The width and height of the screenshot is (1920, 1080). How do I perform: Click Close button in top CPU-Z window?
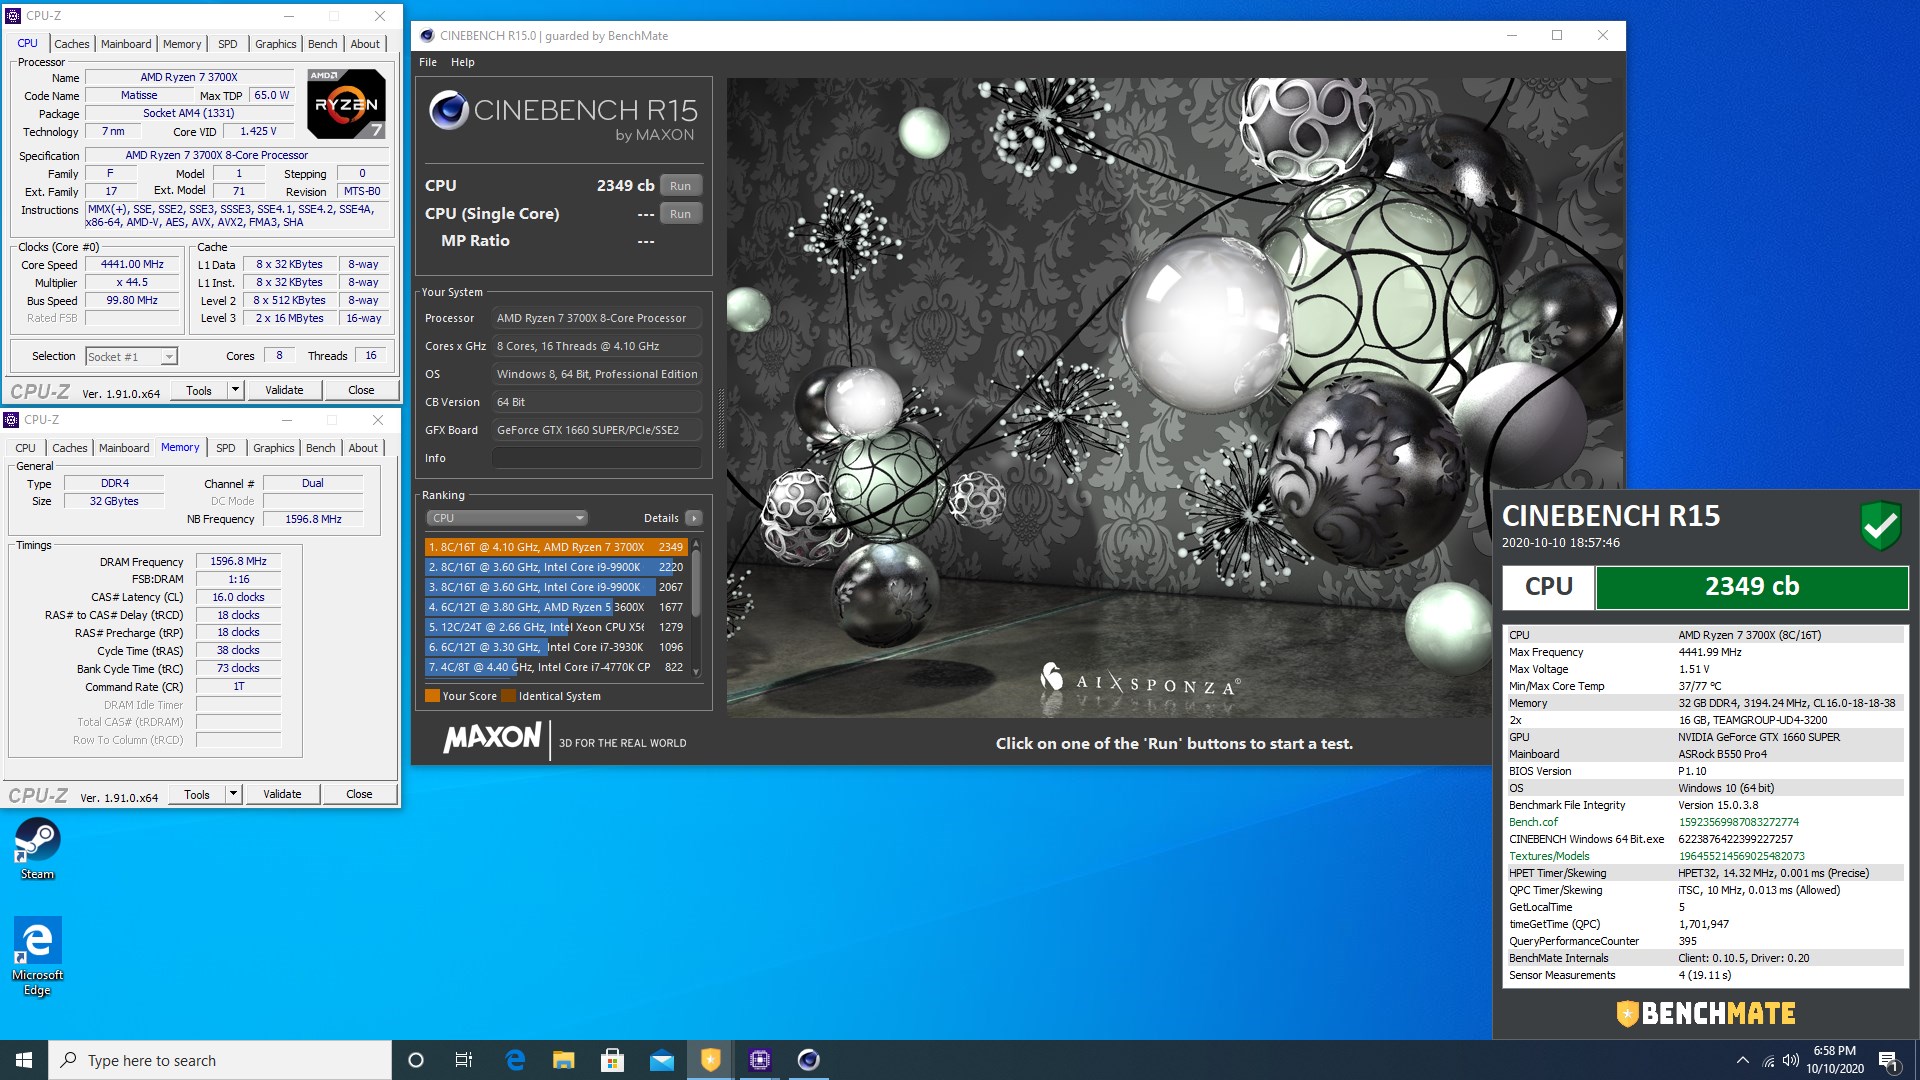point(361,390)
